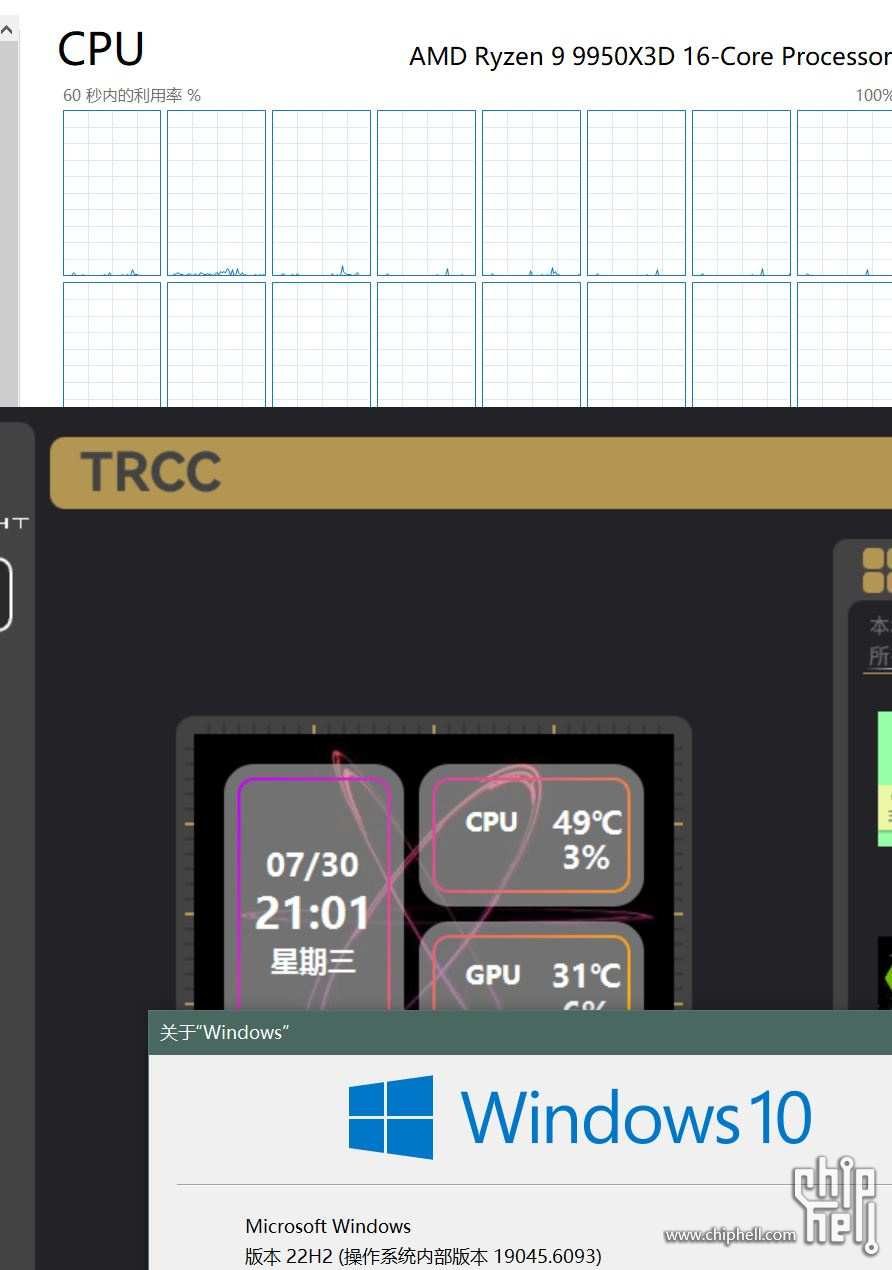Viewport: 892px width, 1270px height.
Task: Click the TRCC logo in the gold header
Action: coord(151,472)
